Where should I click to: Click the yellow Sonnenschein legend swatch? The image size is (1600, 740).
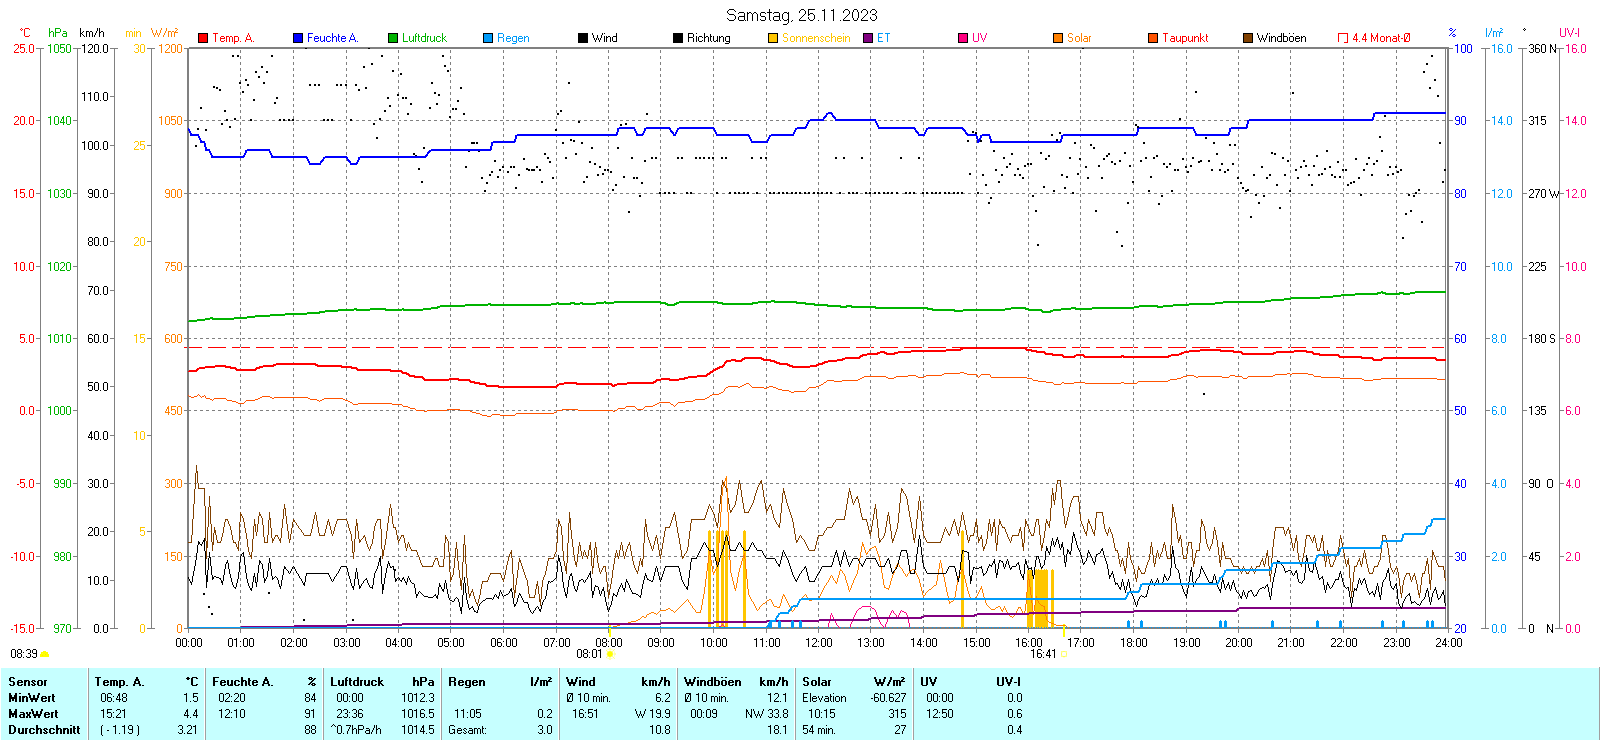[x=773, y=38]
